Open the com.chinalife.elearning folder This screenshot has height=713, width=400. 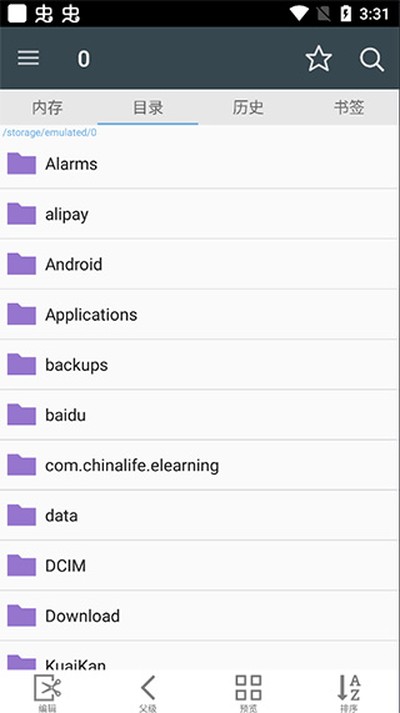pyautogui.click(x=200, y=465)
